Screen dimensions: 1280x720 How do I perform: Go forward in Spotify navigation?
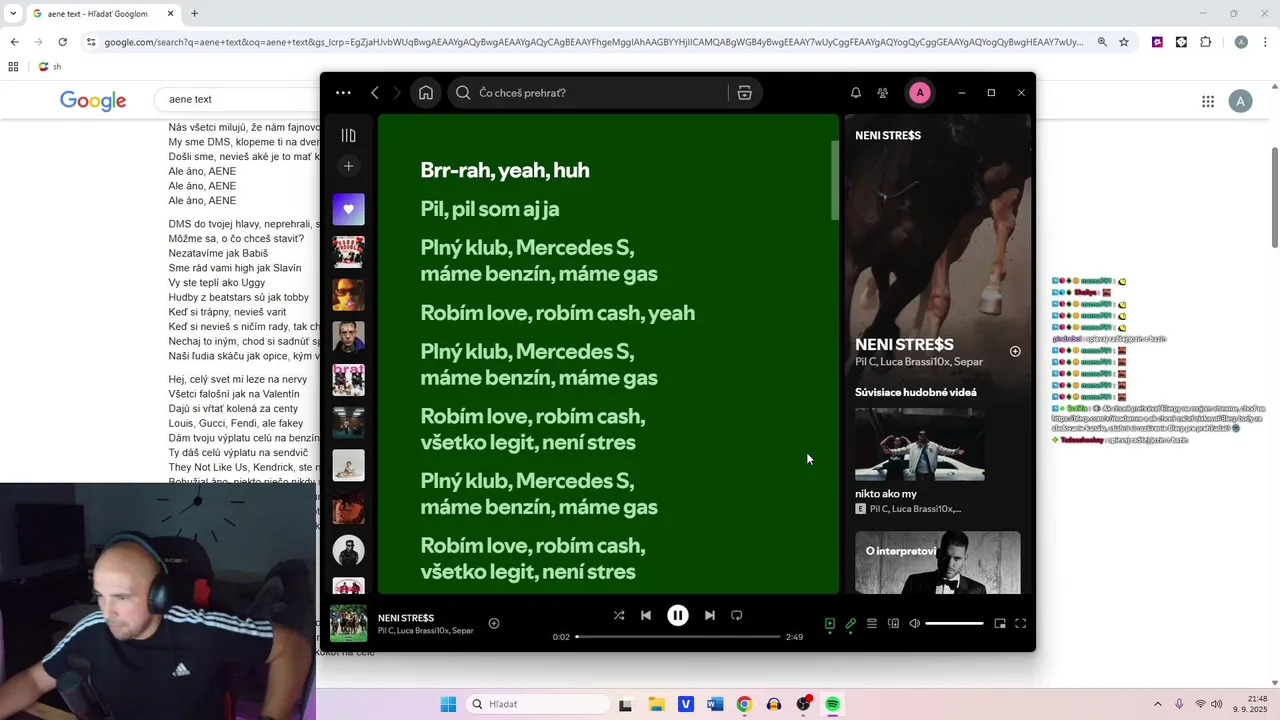tap(397, 93)
